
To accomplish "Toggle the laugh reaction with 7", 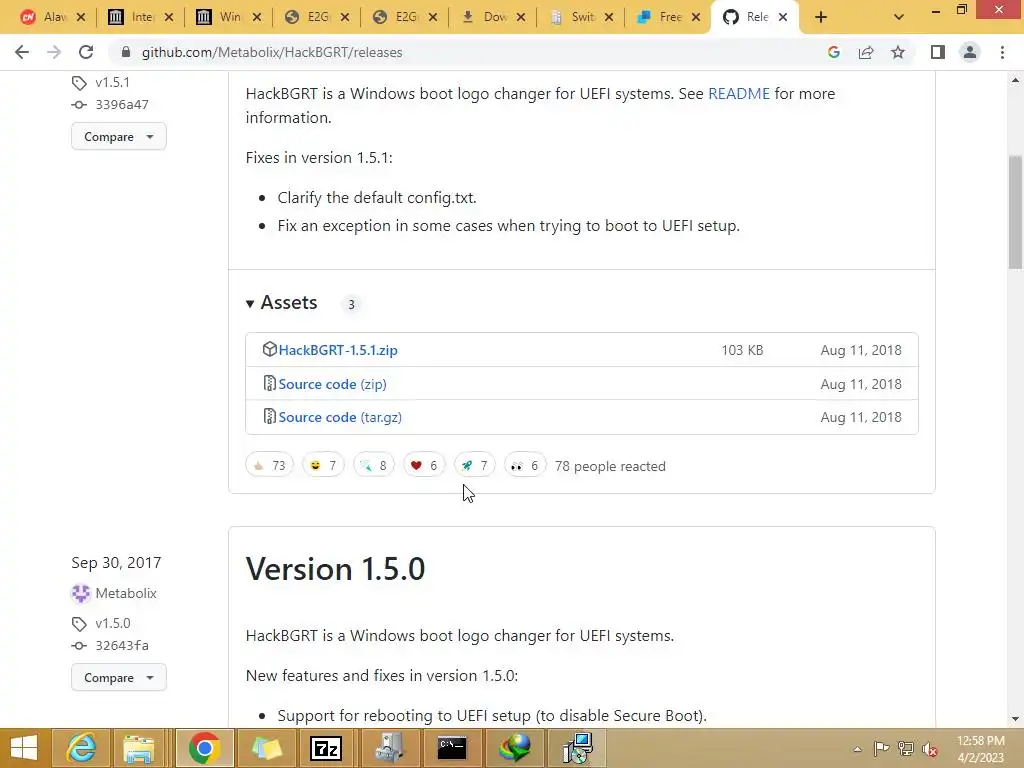I will click(x=323, y=465).
